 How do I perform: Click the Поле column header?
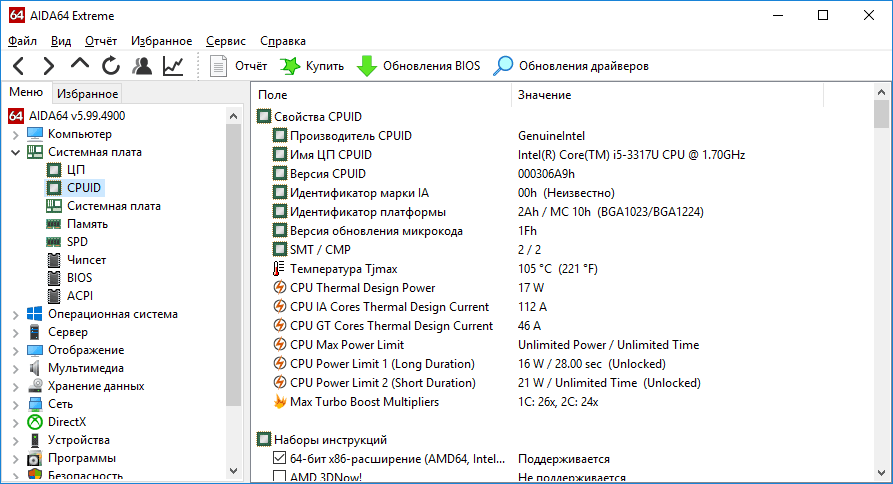[383, 95]
